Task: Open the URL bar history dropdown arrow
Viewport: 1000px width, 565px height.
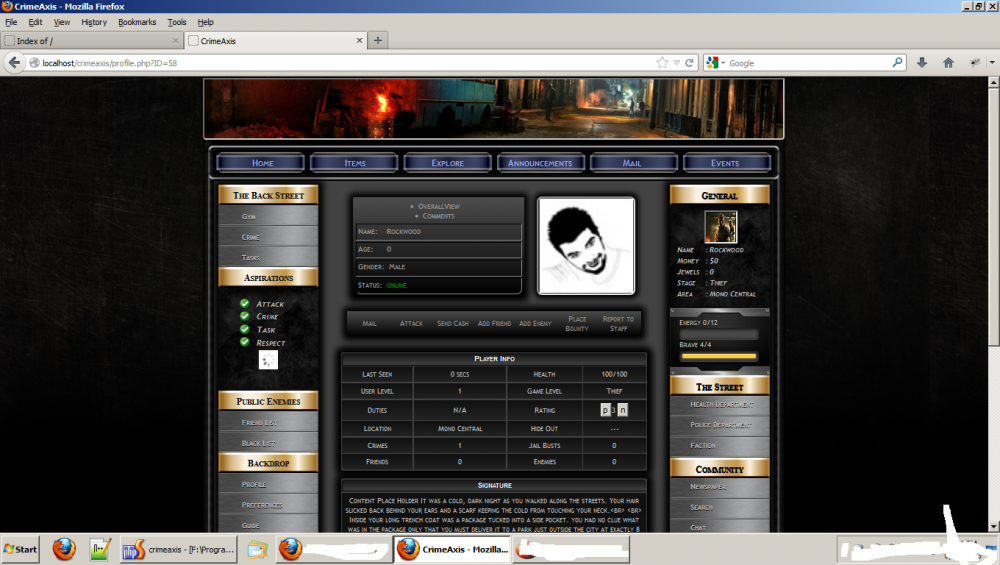Action: click(x=676, y=63)
